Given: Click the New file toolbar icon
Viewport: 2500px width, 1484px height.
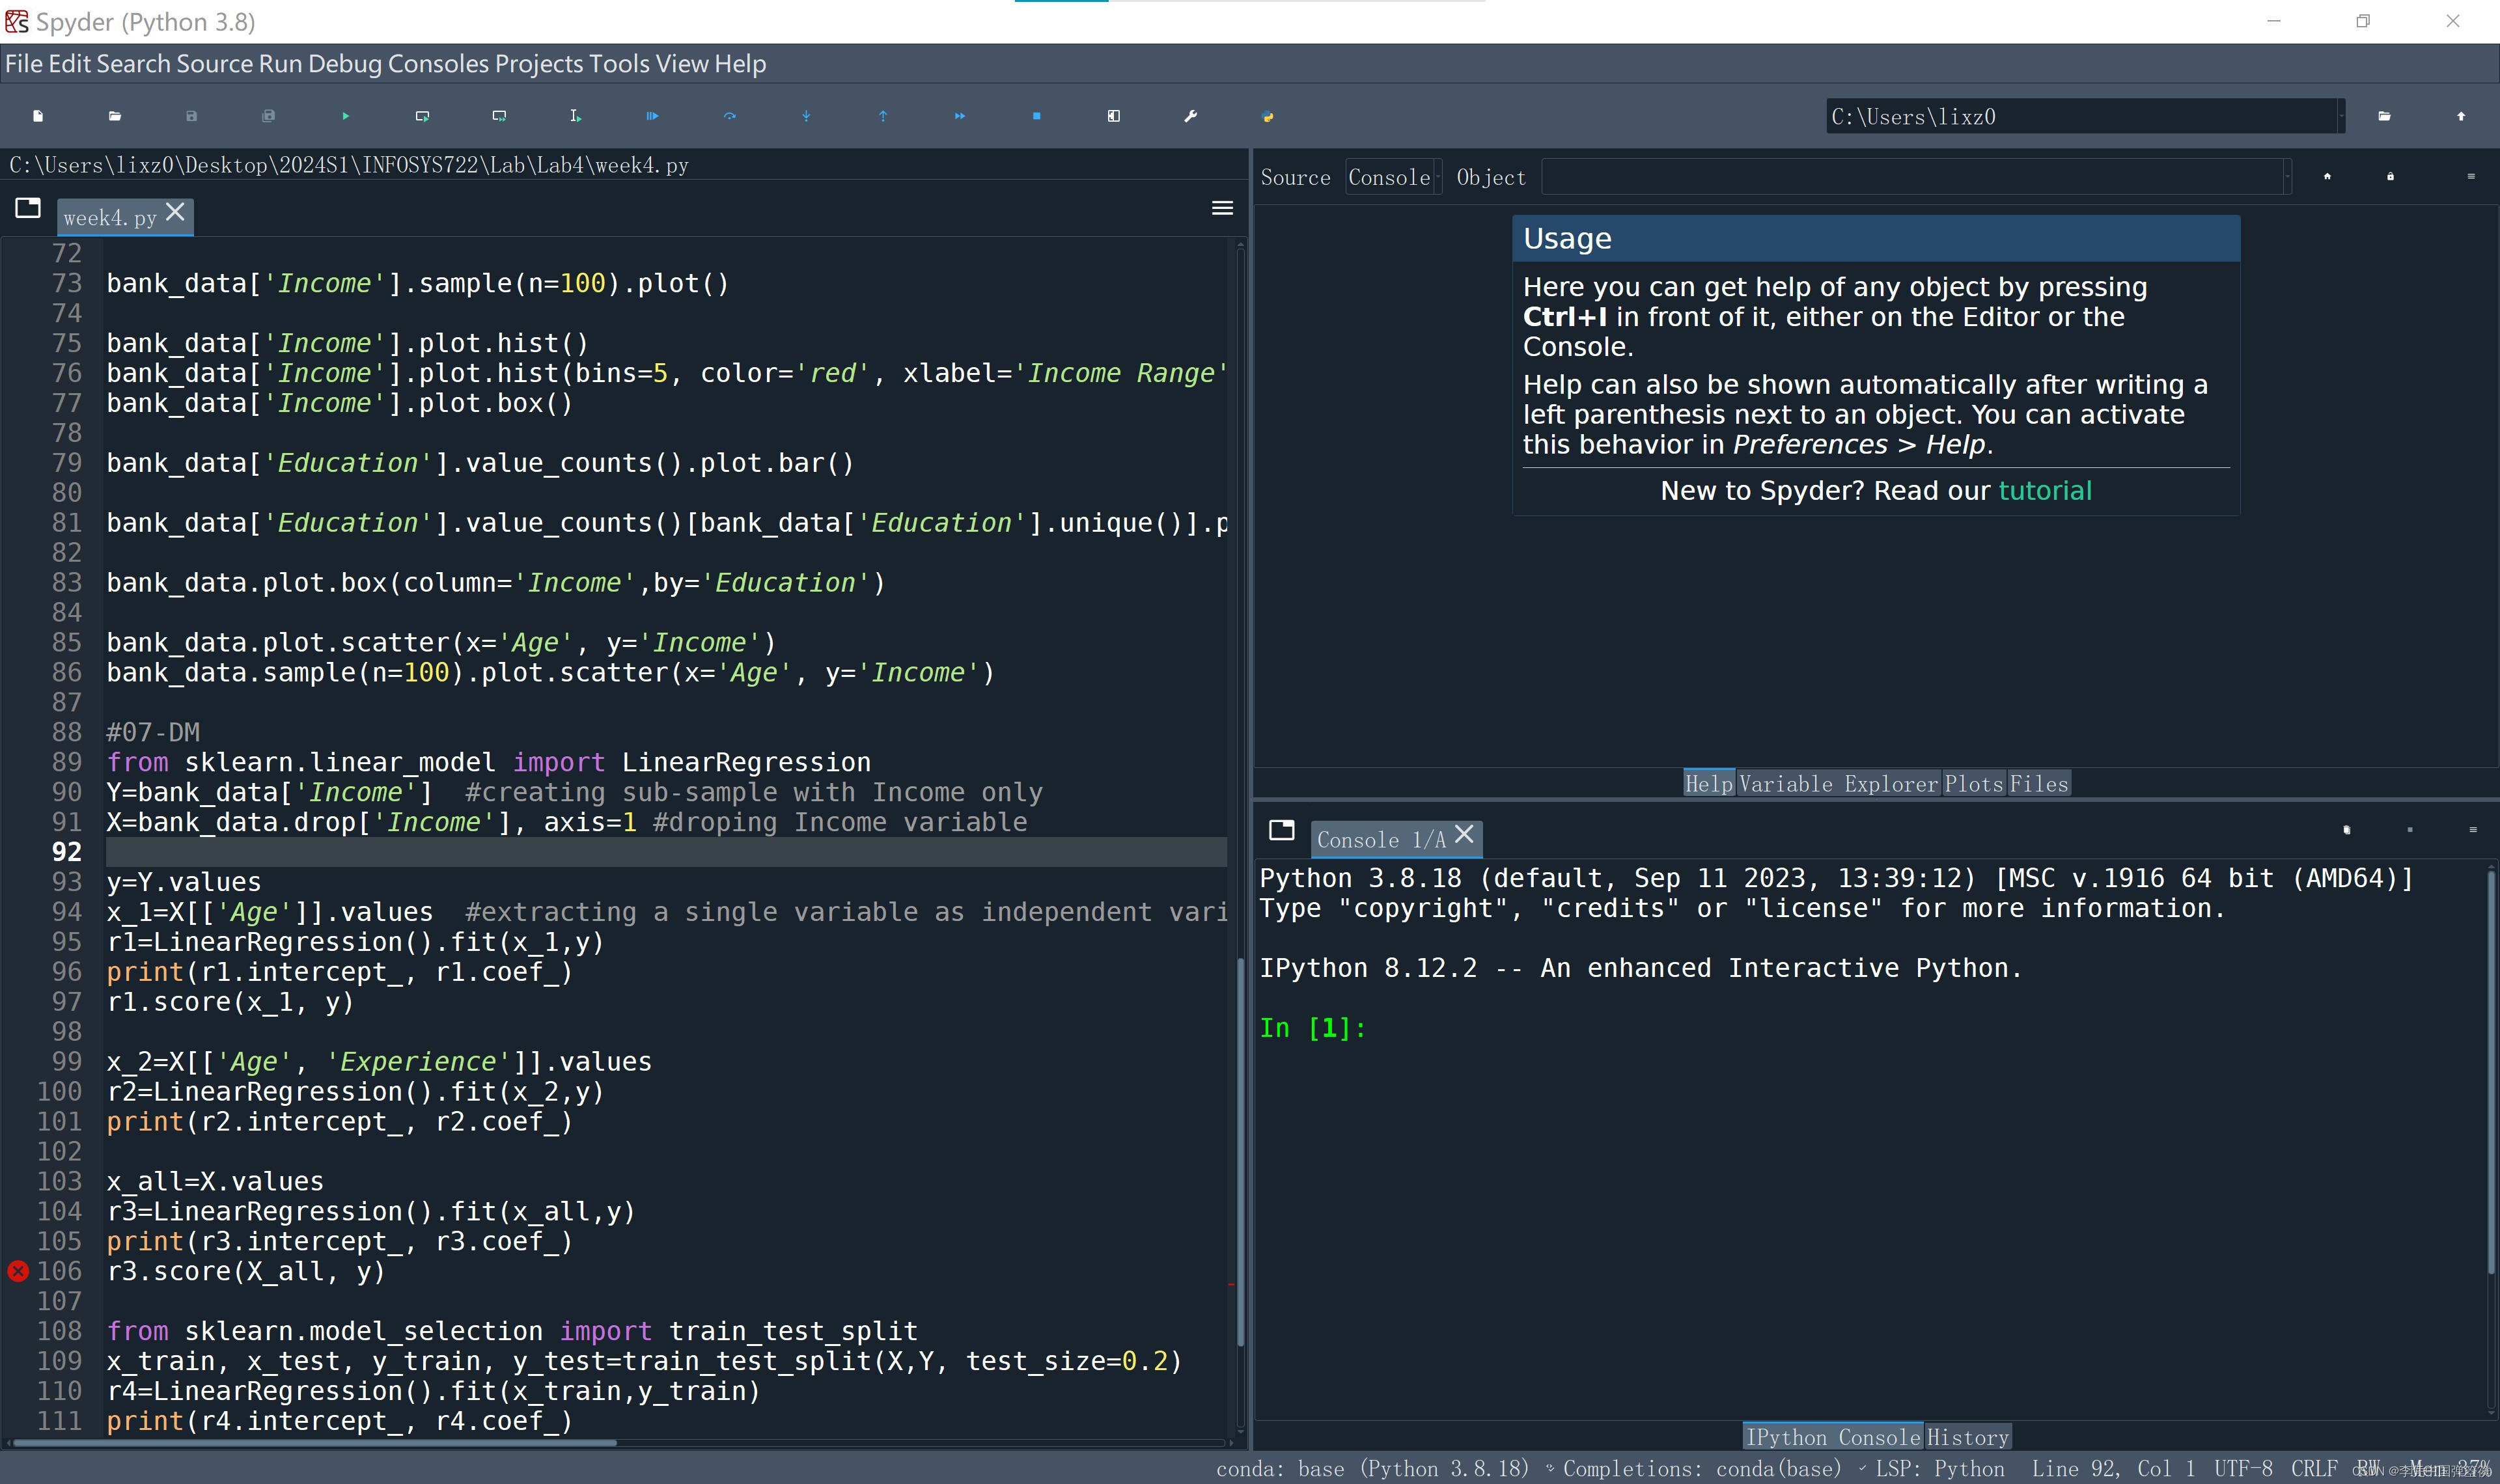Looking at the screenshot, I should (x=38, y=116).
